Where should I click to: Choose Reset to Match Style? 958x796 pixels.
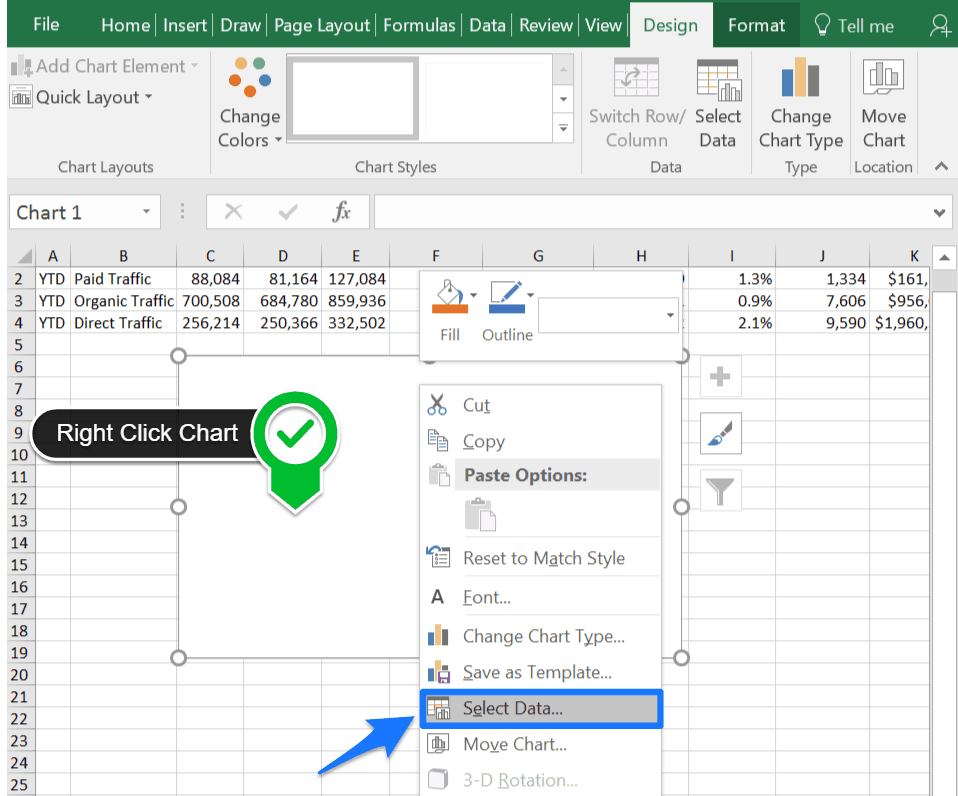coord(541,558)
